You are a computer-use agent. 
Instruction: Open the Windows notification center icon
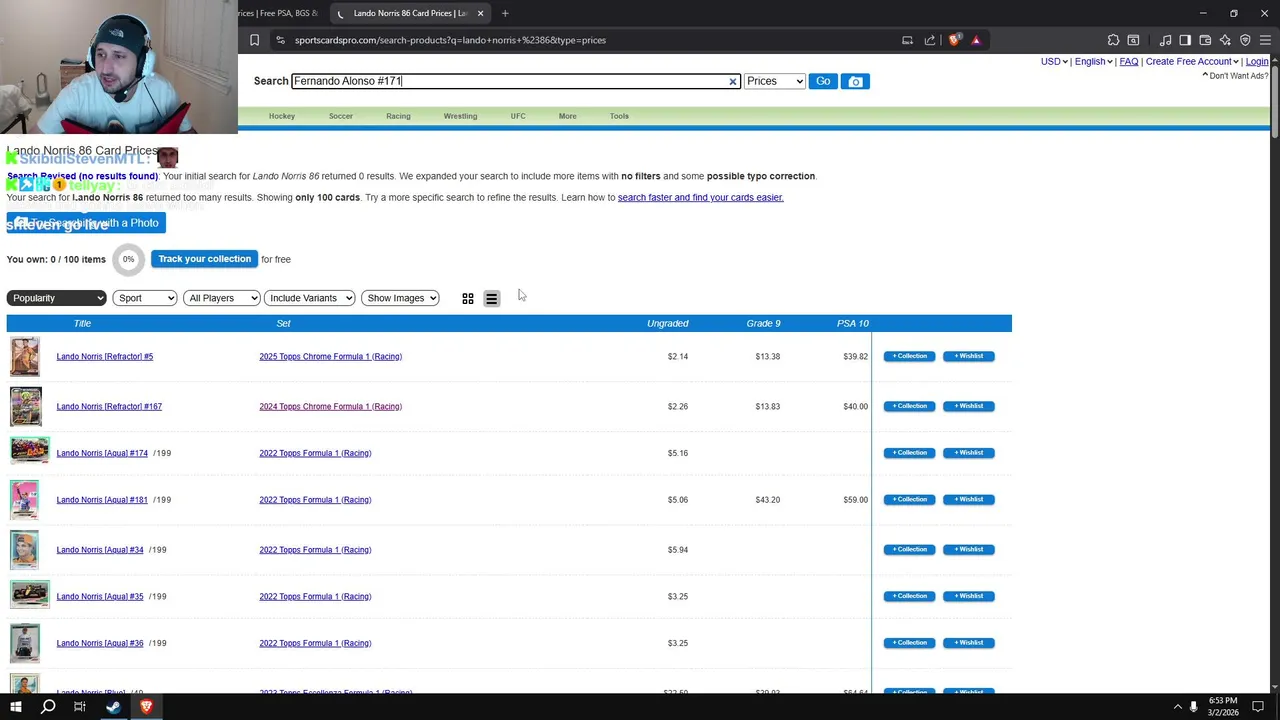point(1258,707)
